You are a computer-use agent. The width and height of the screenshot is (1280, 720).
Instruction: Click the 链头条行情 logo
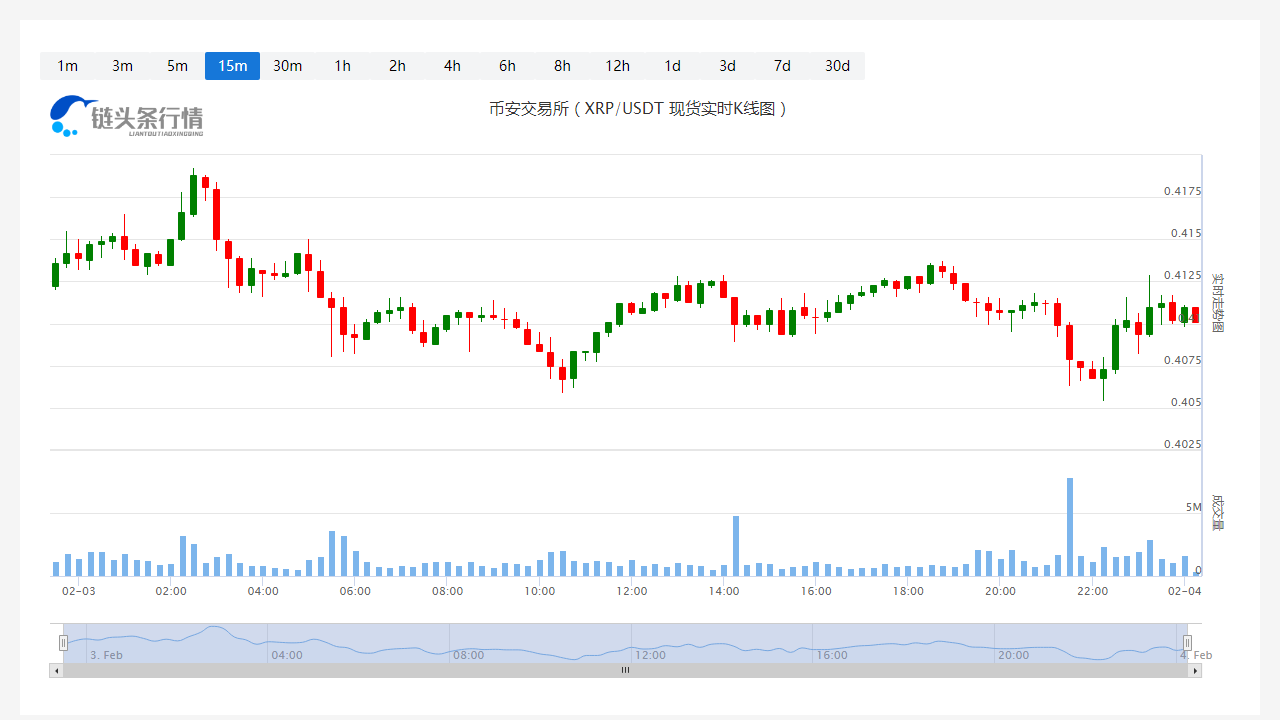(x=126, y=116)
